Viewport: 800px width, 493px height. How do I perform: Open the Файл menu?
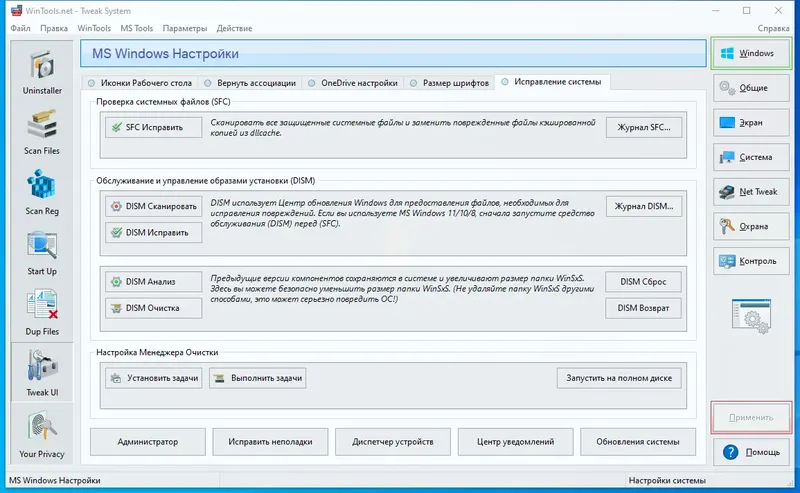pos(20,29)
